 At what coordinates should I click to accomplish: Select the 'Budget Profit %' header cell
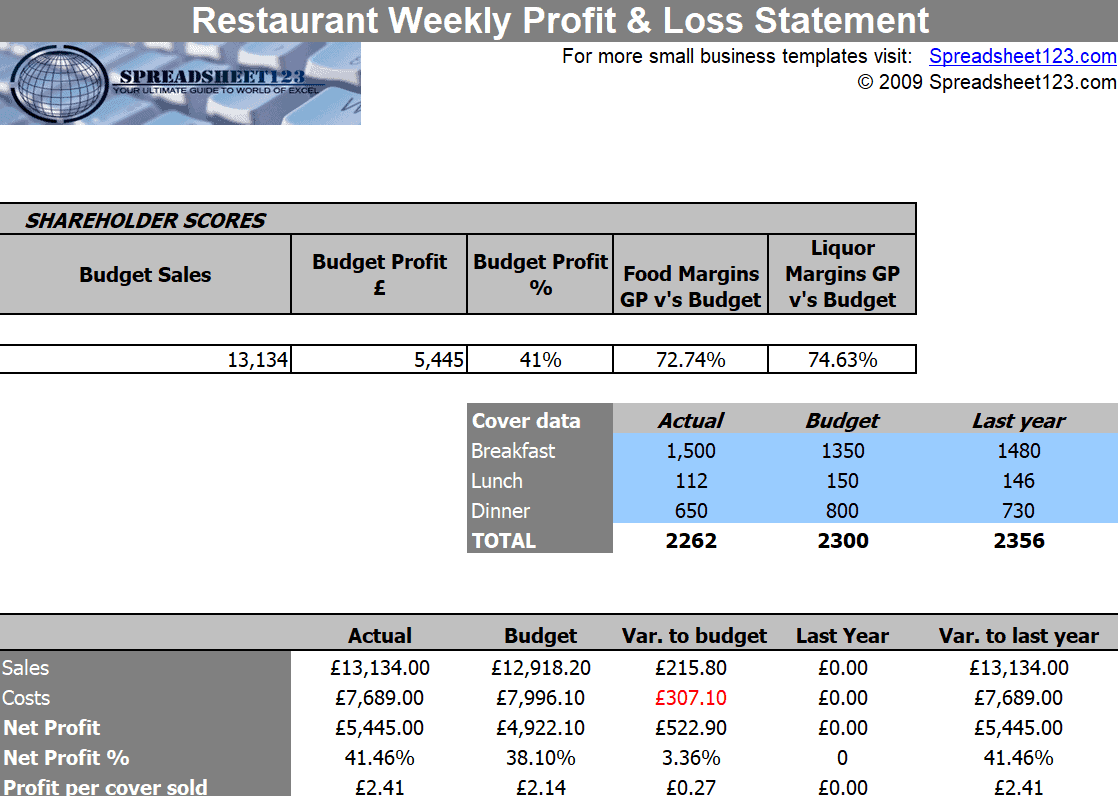[x=540, y=275]
